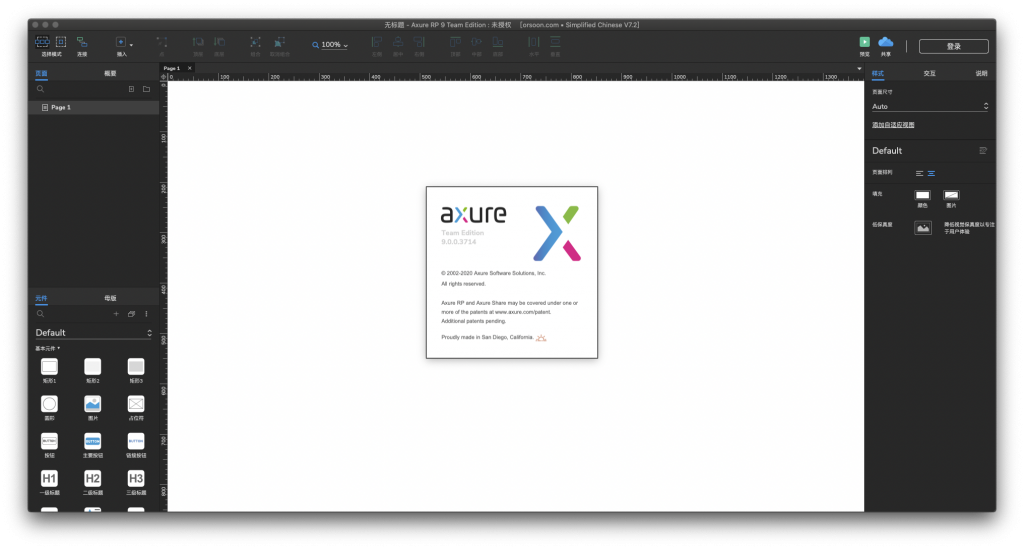Image resolution: width=1024 pixels, height=549 pixels.
Task: Click the Align Bottom toolbar icon
Action: coord(498,42)
